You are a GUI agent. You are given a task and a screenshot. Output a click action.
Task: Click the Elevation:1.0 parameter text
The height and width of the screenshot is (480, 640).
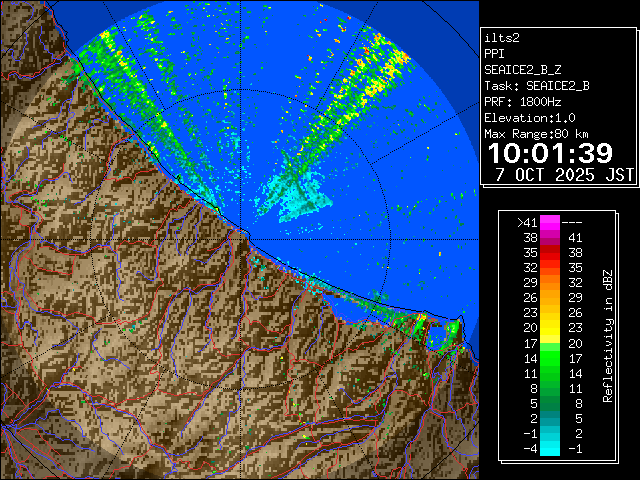coord(532,117)
